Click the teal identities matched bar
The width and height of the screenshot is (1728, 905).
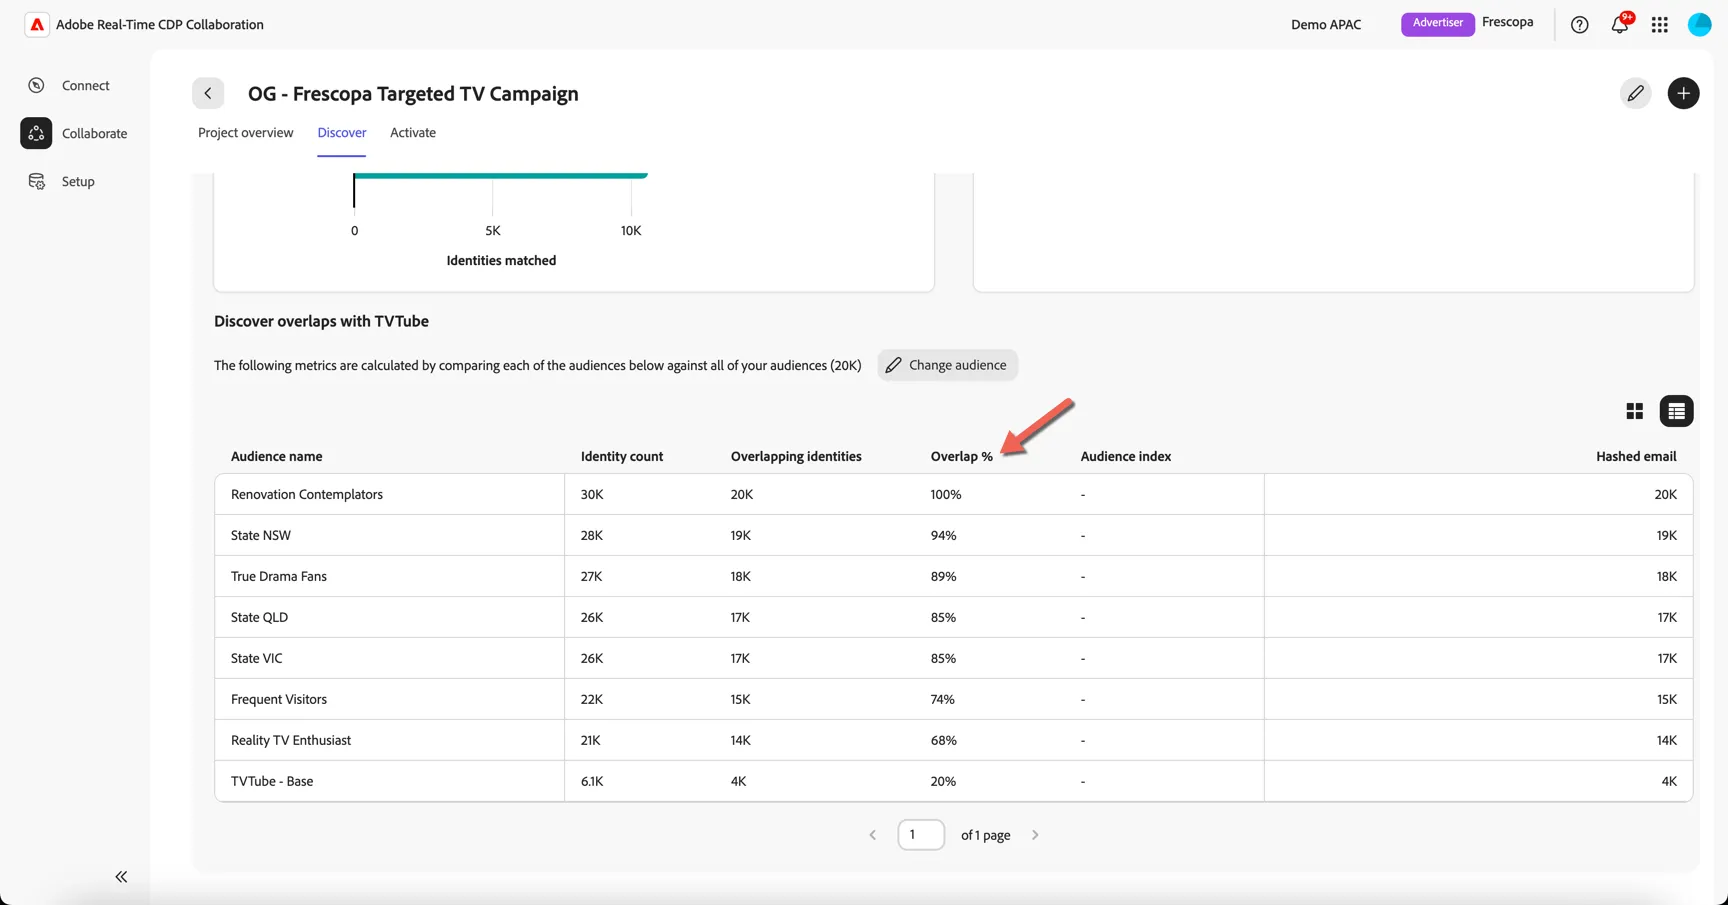pyautogui.click(x=501, y=176)
